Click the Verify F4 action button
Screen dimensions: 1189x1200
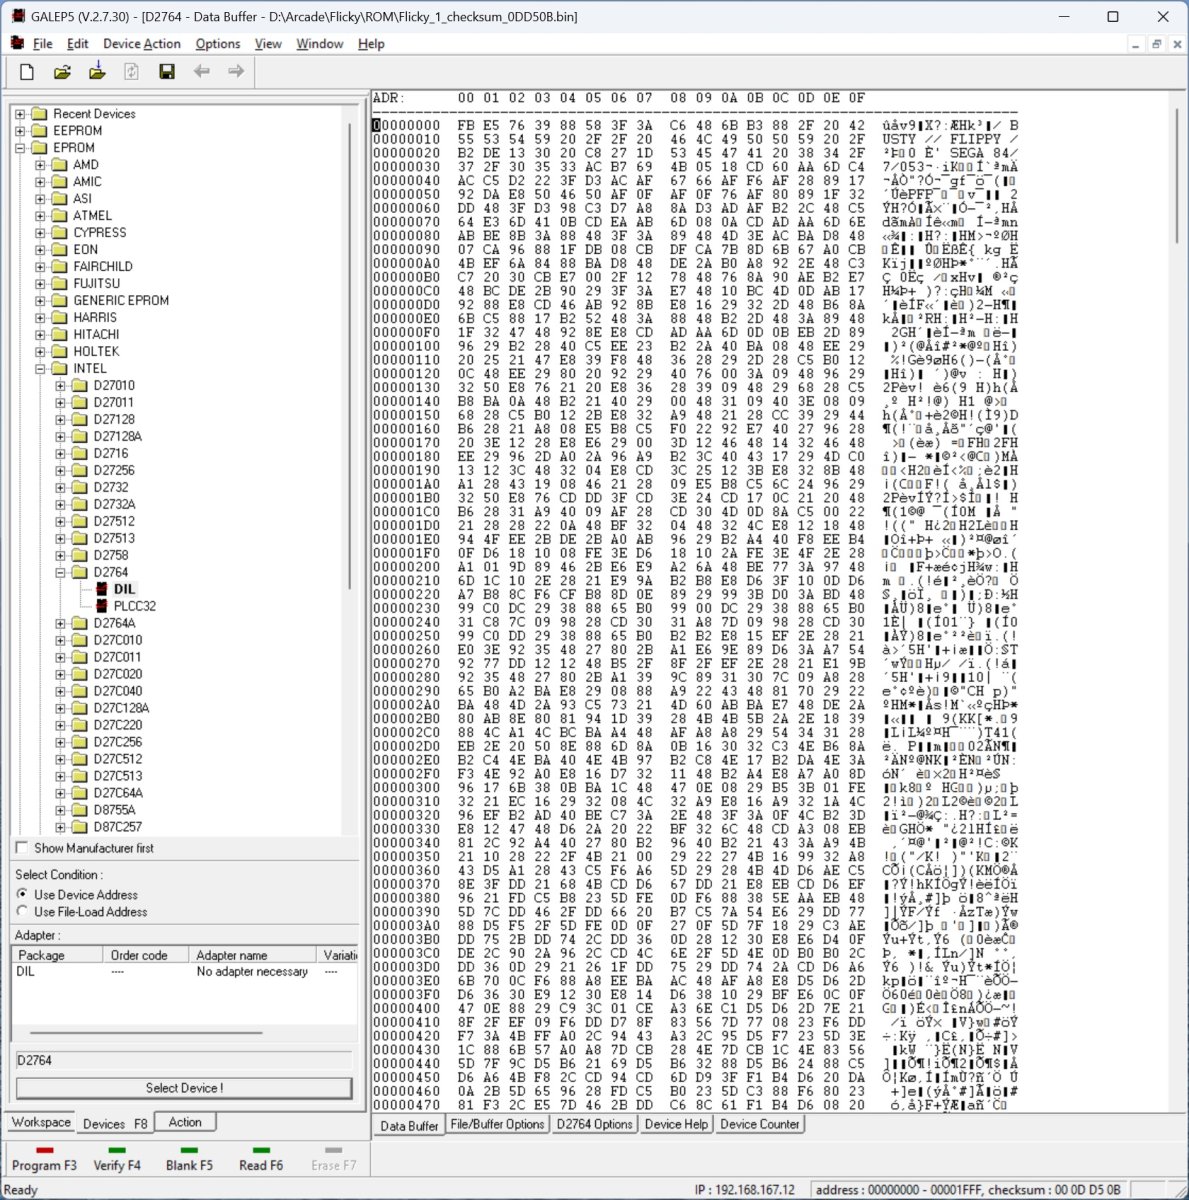pyautogui.click(x=117, y=1159)
